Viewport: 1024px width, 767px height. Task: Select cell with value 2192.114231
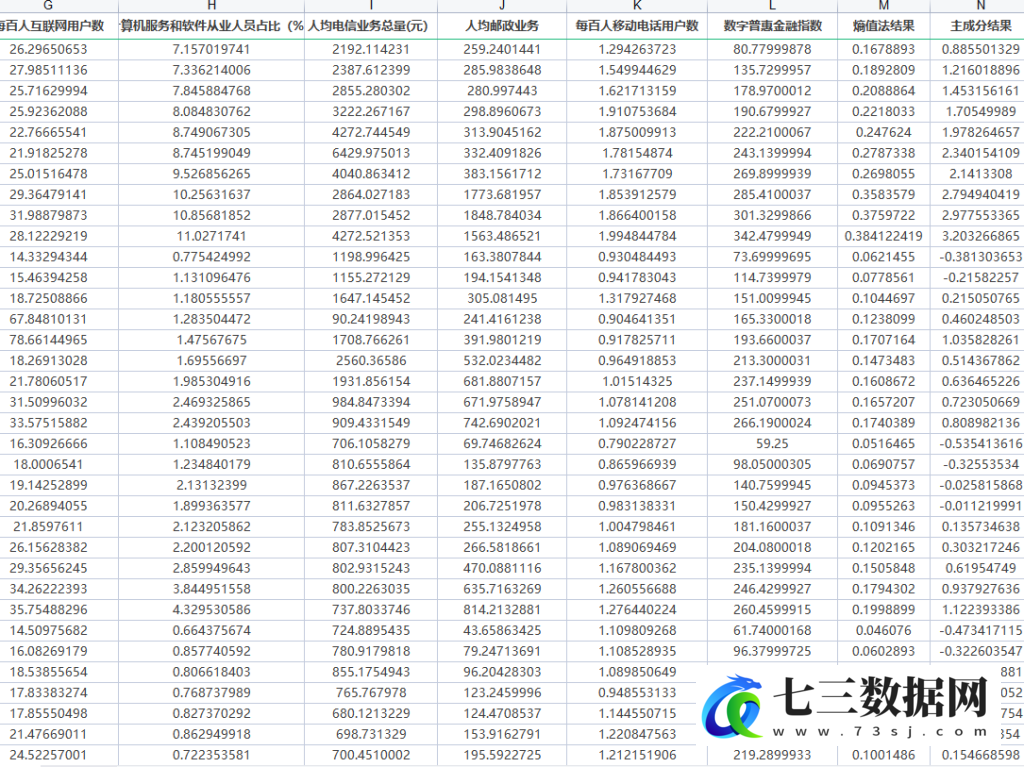pyautogui.click(x=371, y=50)
